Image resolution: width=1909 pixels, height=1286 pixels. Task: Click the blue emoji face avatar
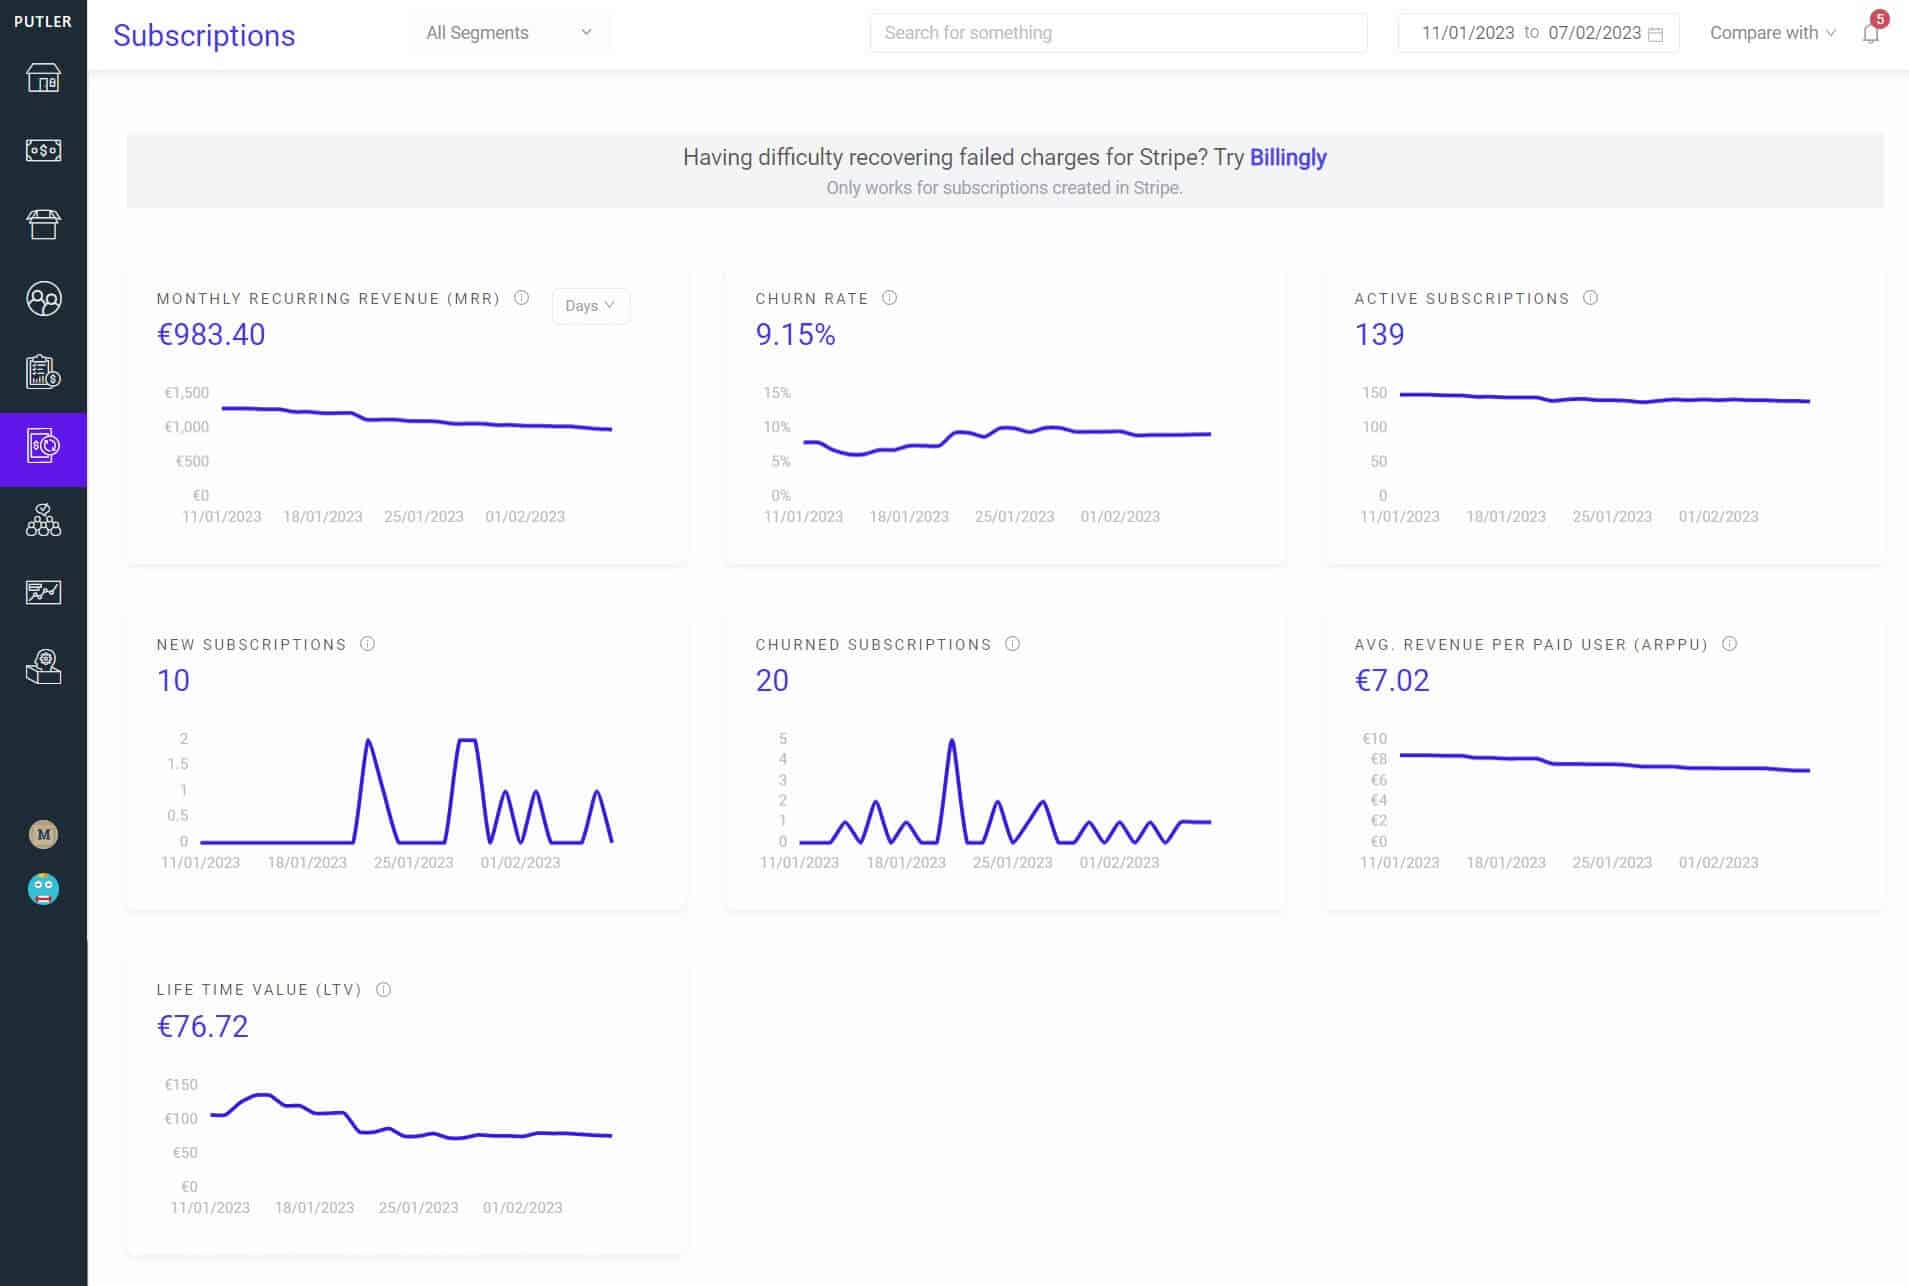tap(43, 889)
